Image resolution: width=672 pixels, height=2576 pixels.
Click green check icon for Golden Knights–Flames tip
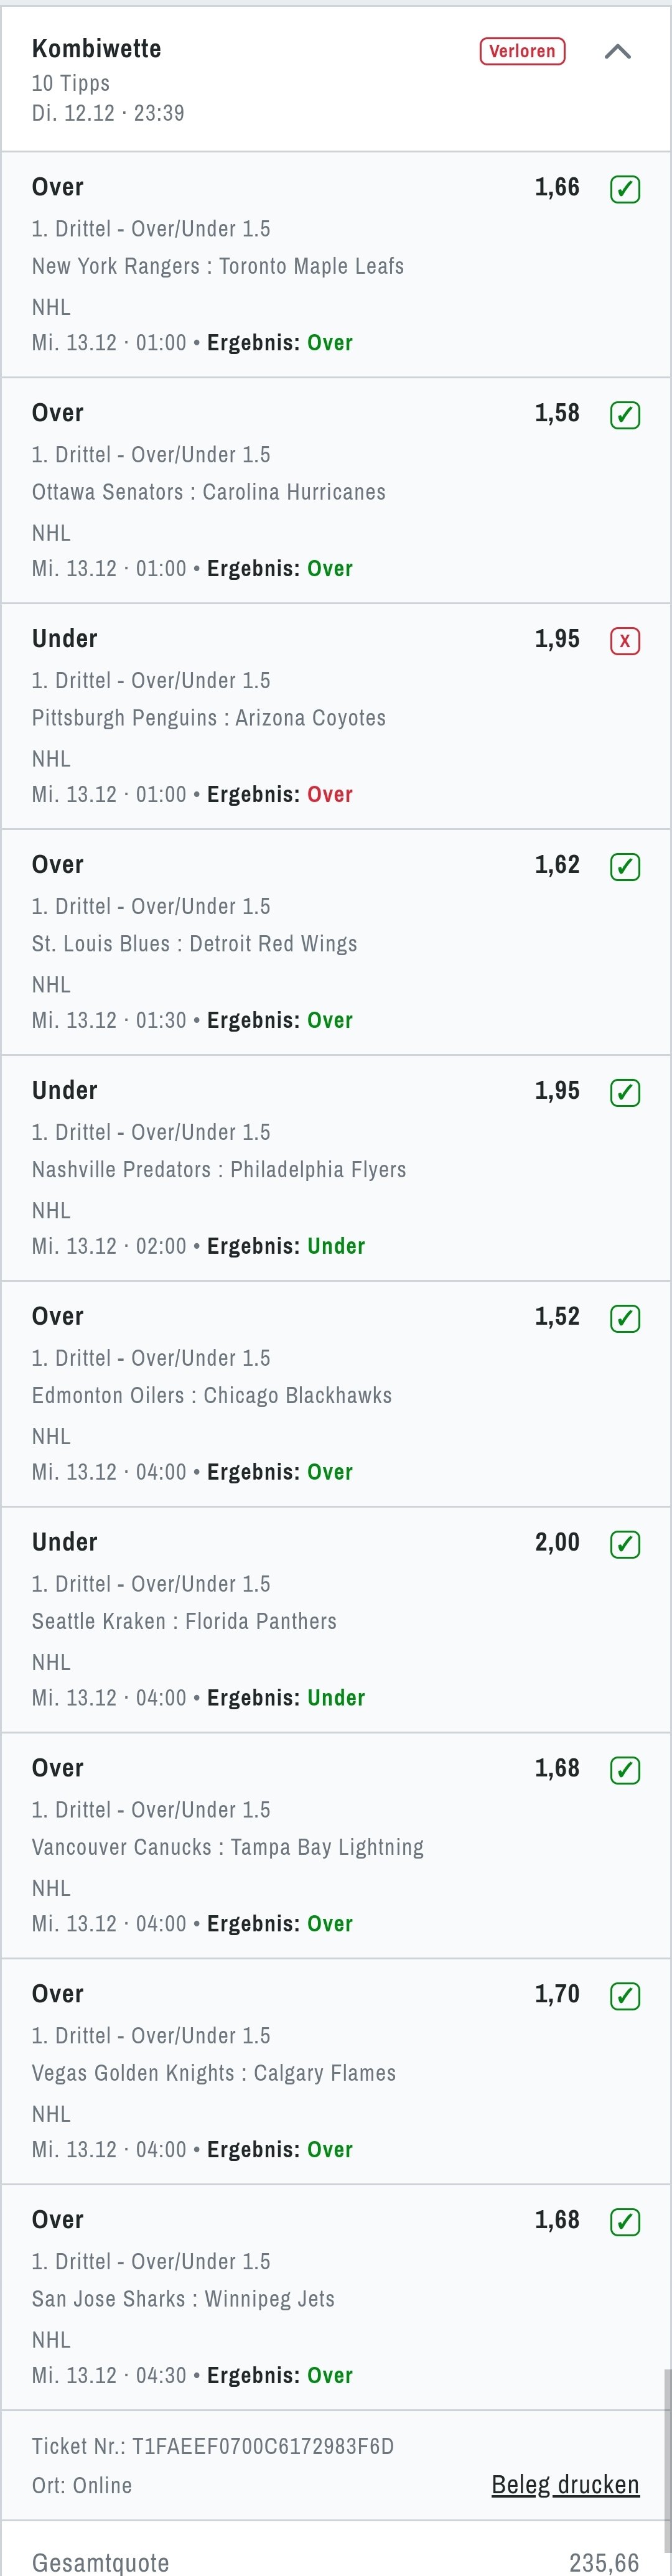(x=625, y=1997)
